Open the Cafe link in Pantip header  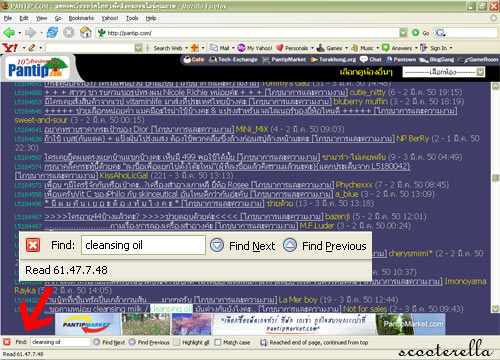193,59
